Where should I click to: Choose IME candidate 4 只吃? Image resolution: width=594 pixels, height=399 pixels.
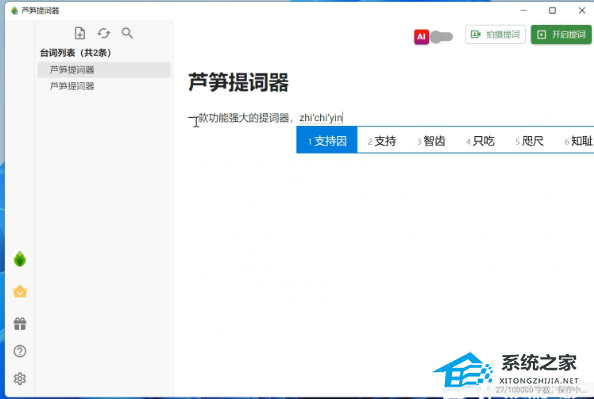click(480, 141)
